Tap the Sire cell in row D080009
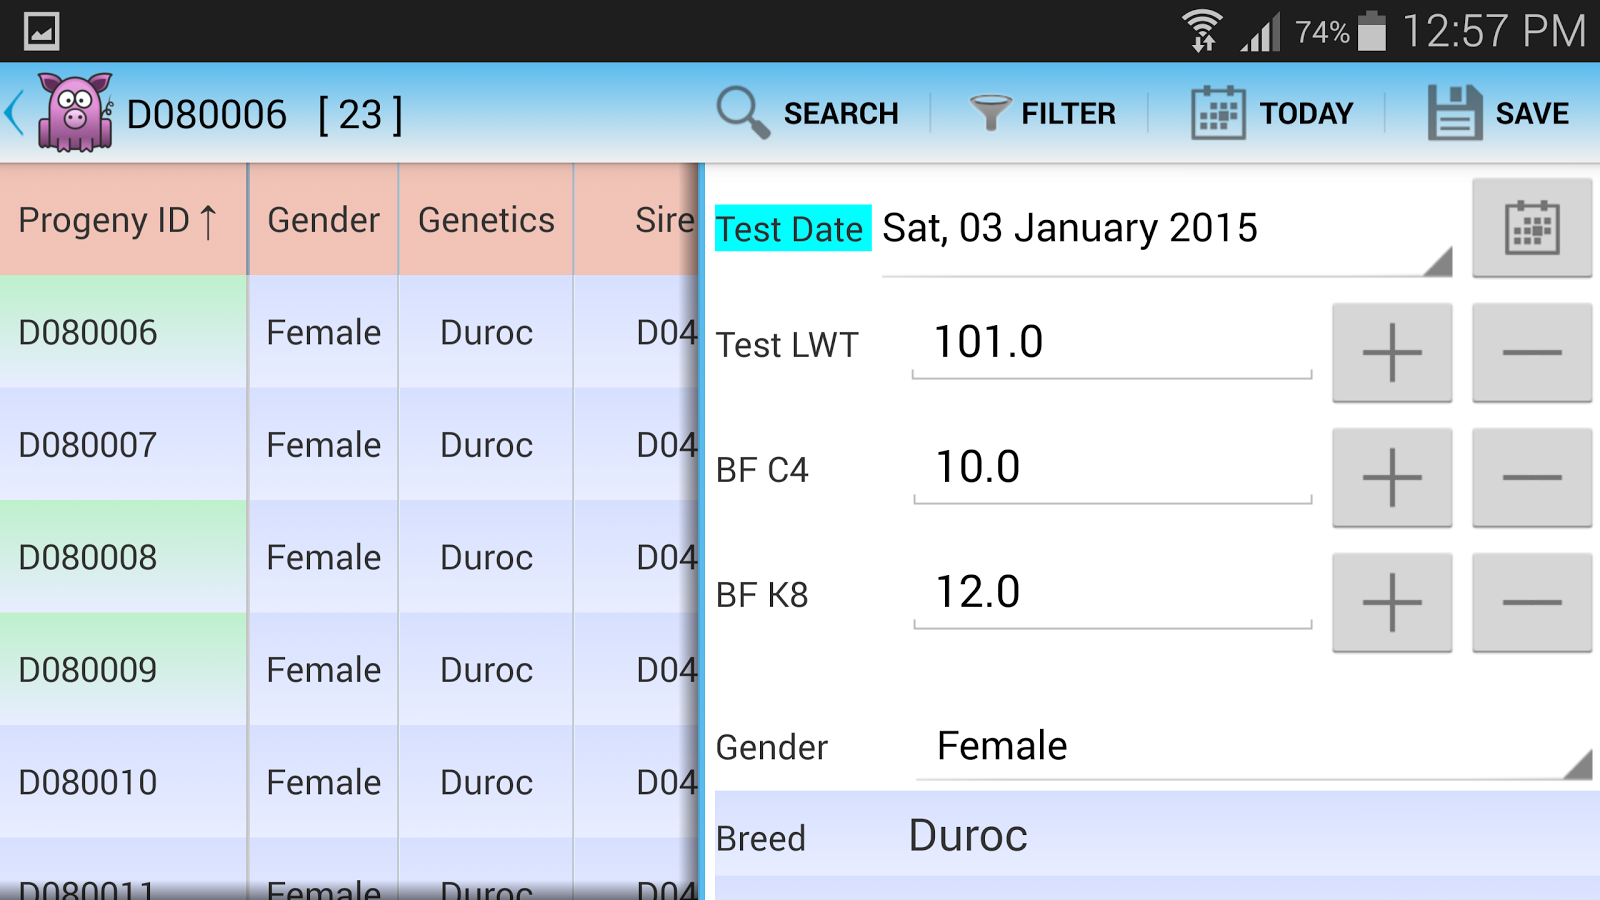1600x900 pixels. pos(636,669)
